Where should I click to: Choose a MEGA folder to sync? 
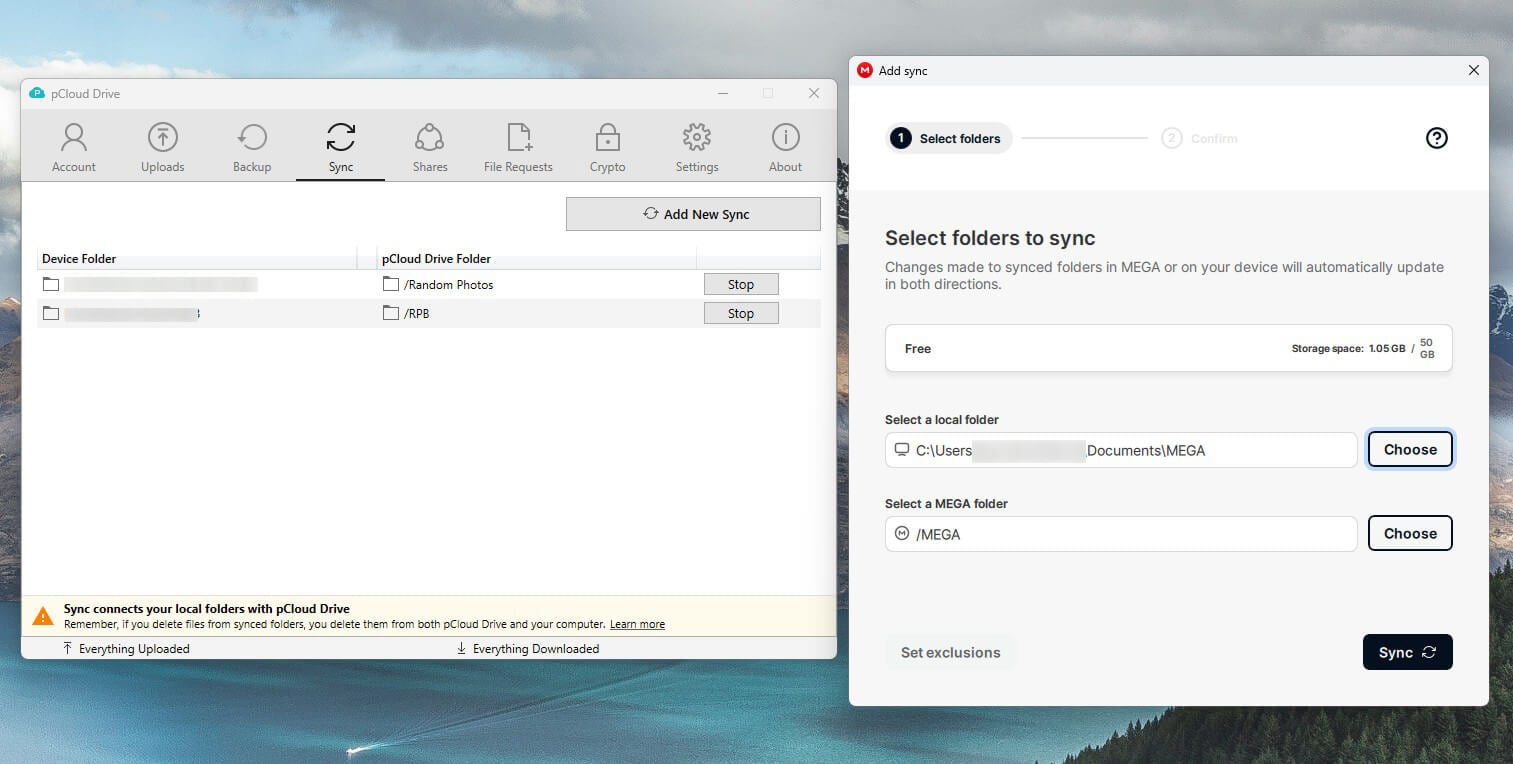point(1409,534)
